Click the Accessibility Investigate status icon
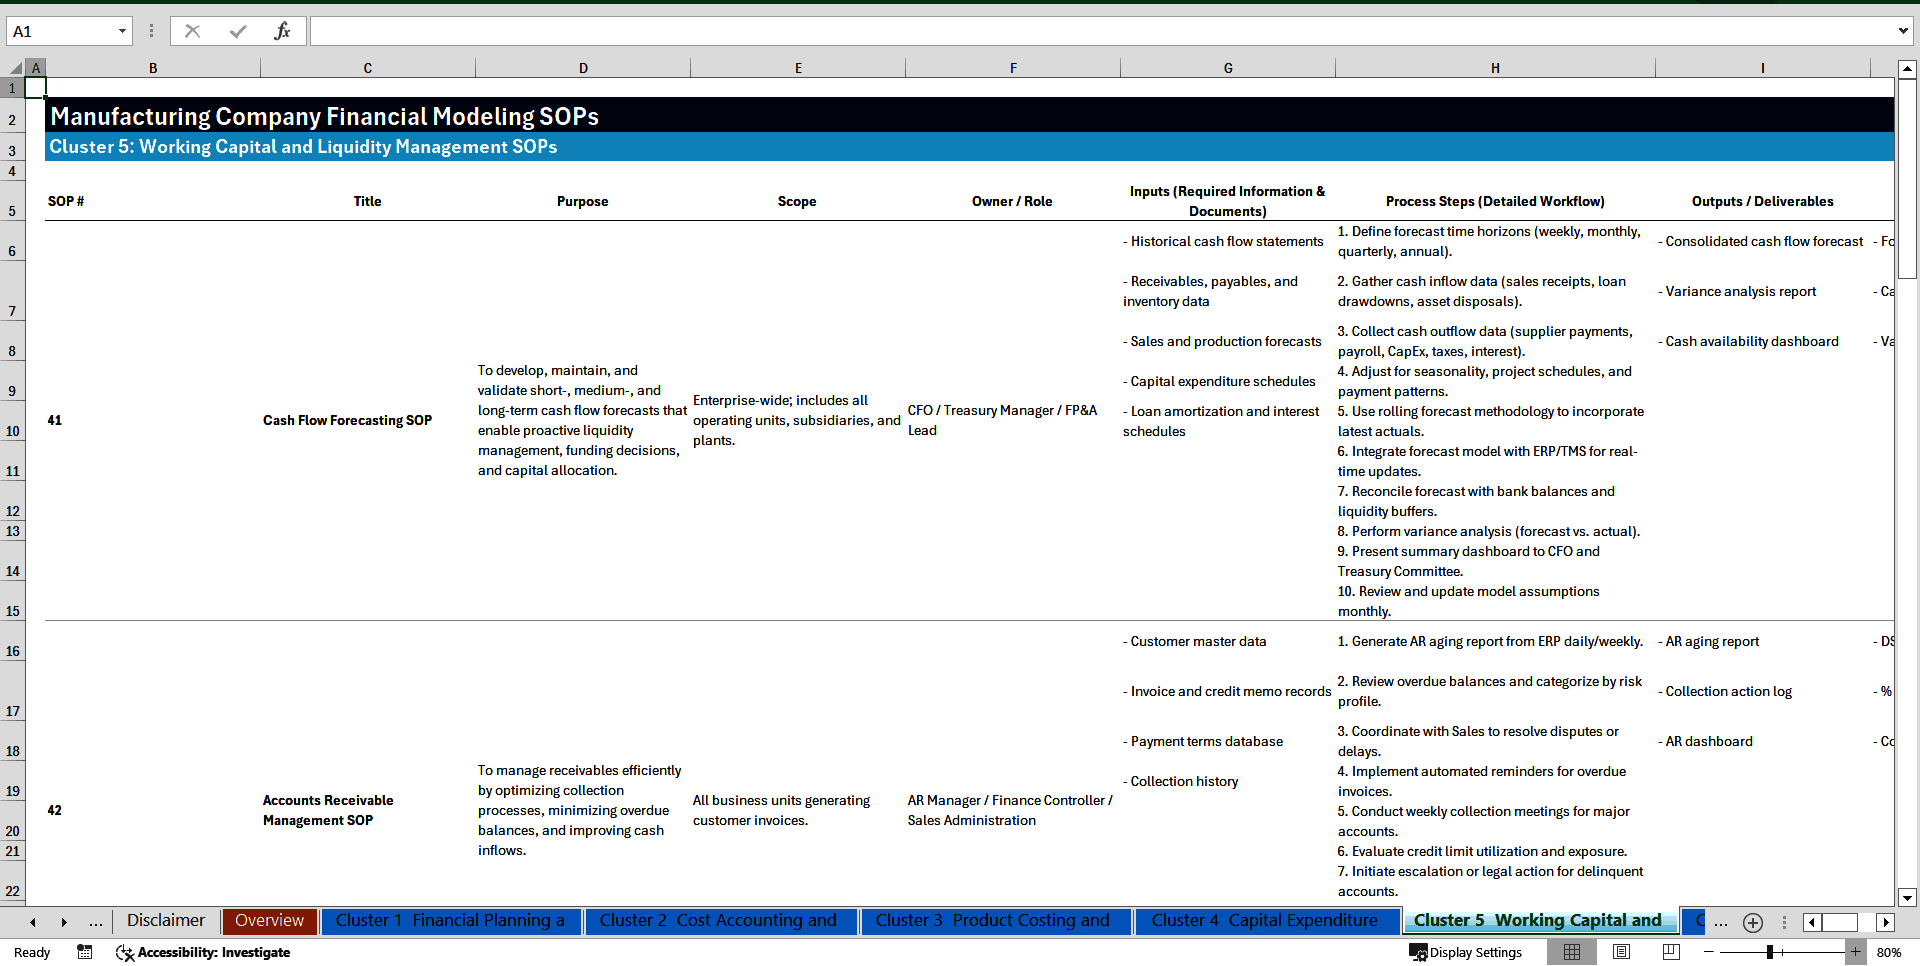 click(125, 953)
